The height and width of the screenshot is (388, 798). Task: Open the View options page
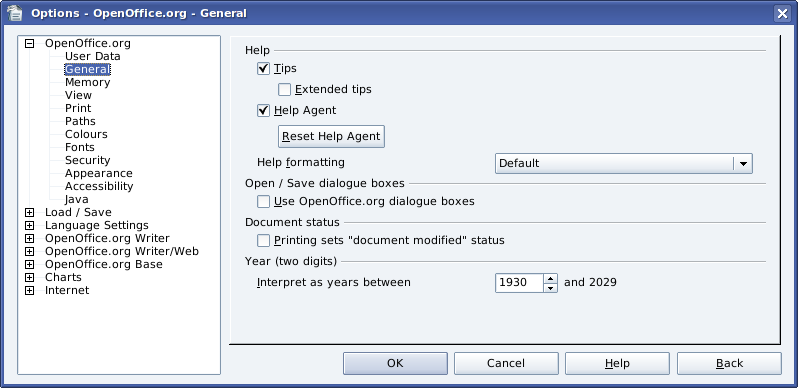point(78,95)
